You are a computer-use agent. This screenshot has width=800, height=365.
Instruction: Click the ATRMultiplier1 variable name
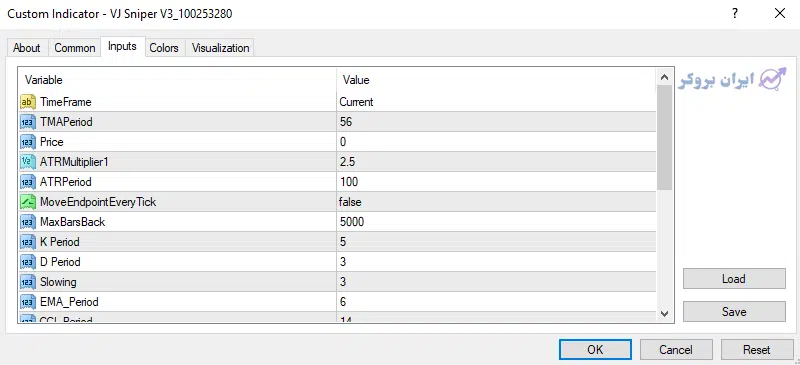(74, 162)
